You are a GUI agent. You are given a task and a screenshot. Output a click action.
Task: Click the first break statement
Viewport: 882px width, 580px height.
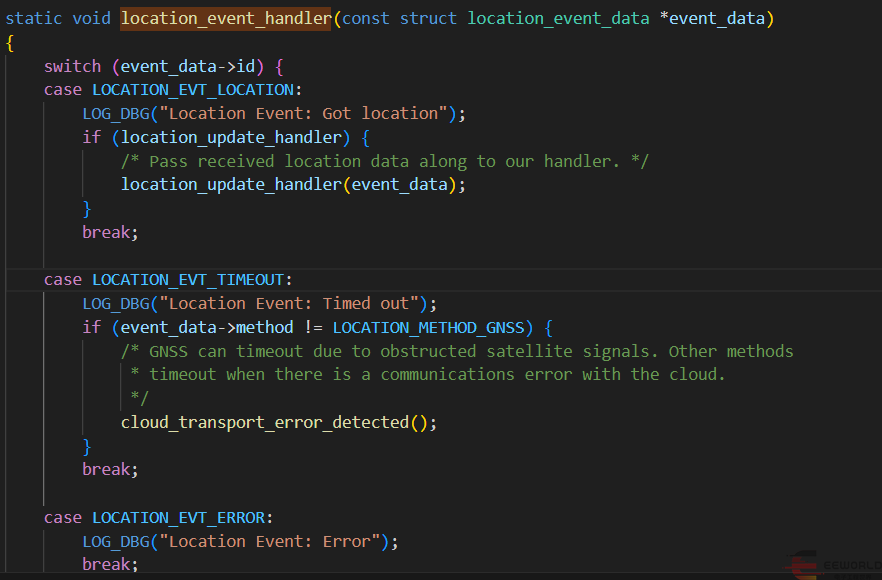[106, 232]
